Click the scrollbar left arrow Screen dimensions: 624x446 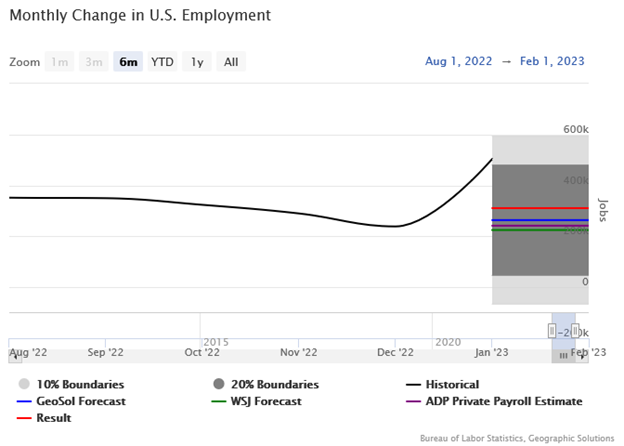pyautogui.click(x=13, y=356)
